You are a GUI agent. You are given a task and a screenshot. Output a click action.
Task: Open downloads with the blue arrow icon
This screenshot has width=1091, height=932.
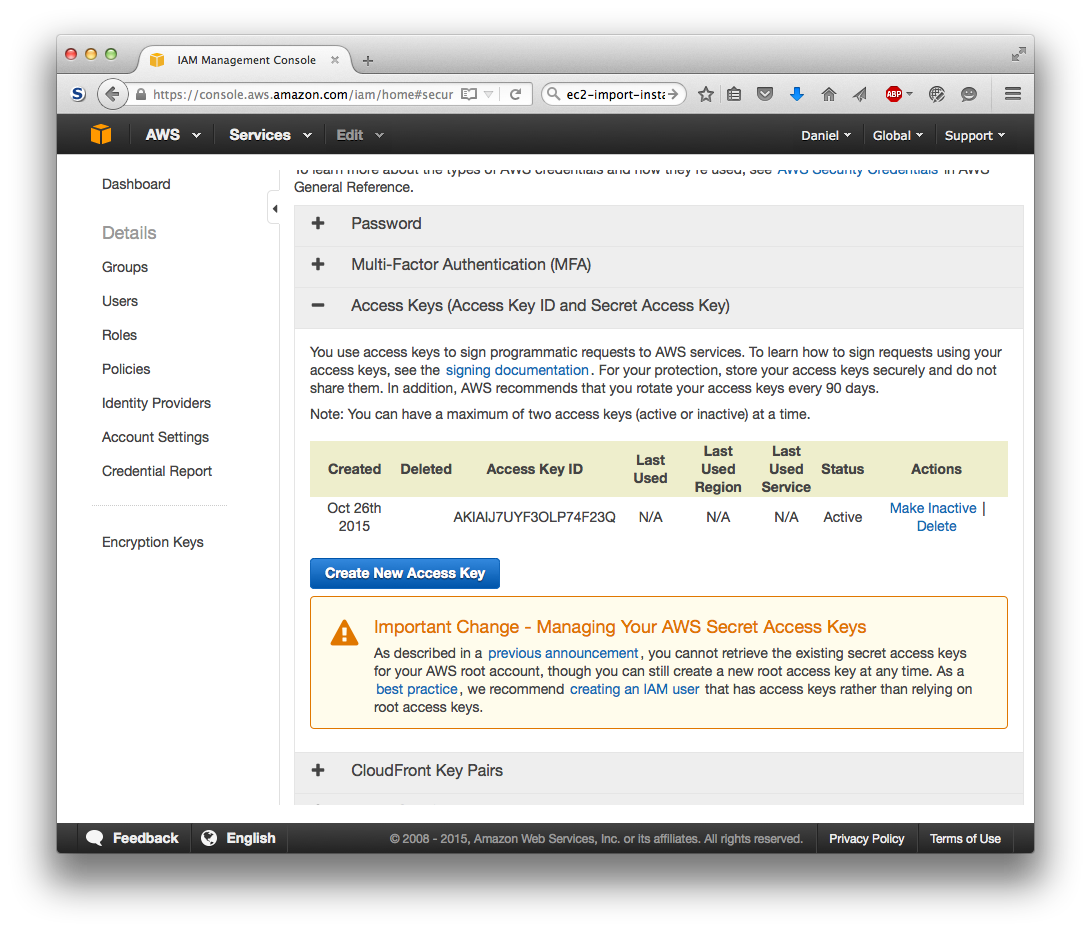coord(797,94)
